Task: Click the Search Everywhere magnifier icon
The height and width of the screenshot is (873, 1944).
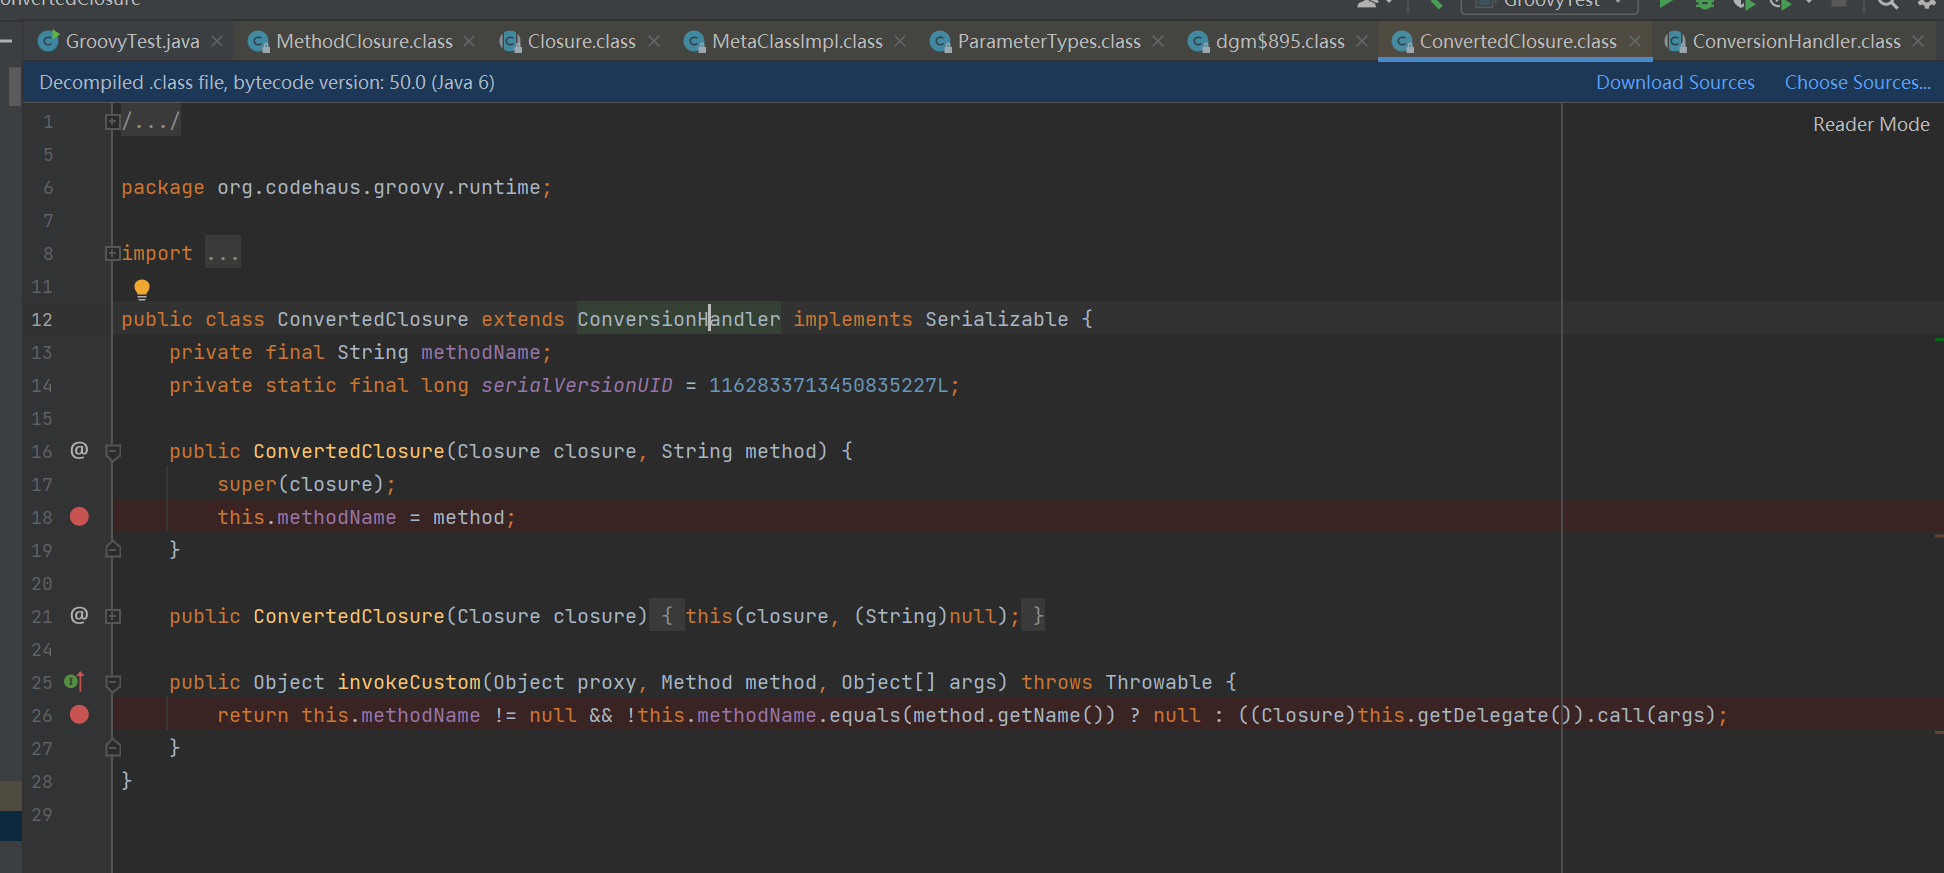Action: 1888,3
